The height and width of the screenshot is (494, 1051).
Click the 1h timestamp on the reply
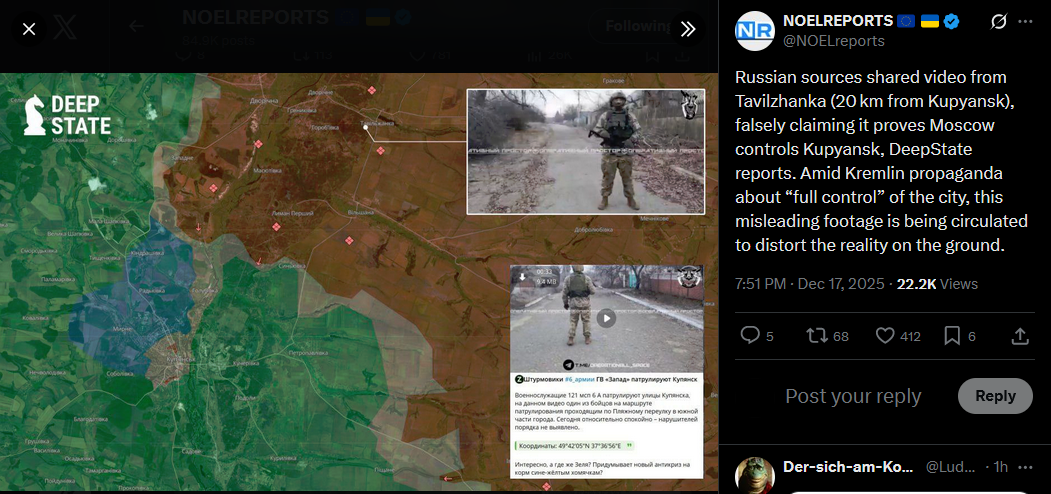(x=1001, y=467)
